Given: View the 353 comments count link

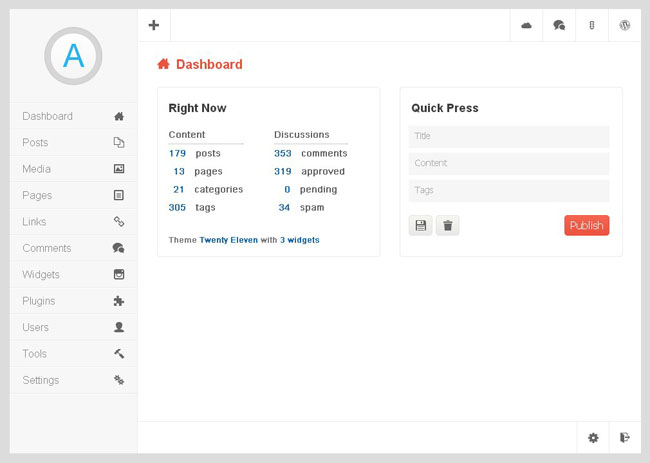Looking at the screenshot, I should [x=283, y=153].
